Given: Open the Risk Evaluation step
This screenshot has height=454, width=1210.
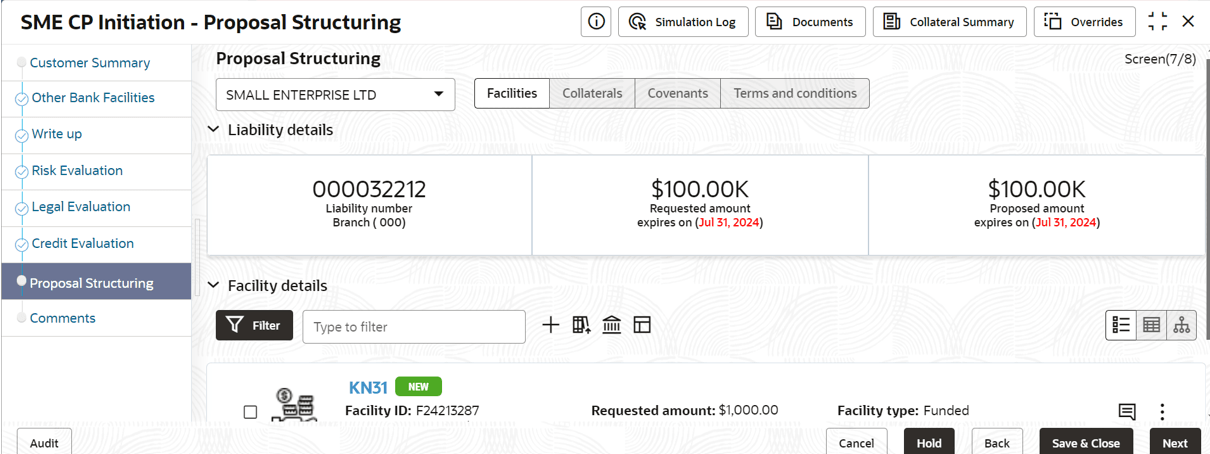Looking at the screenshot, I should (x=77, y=171).
